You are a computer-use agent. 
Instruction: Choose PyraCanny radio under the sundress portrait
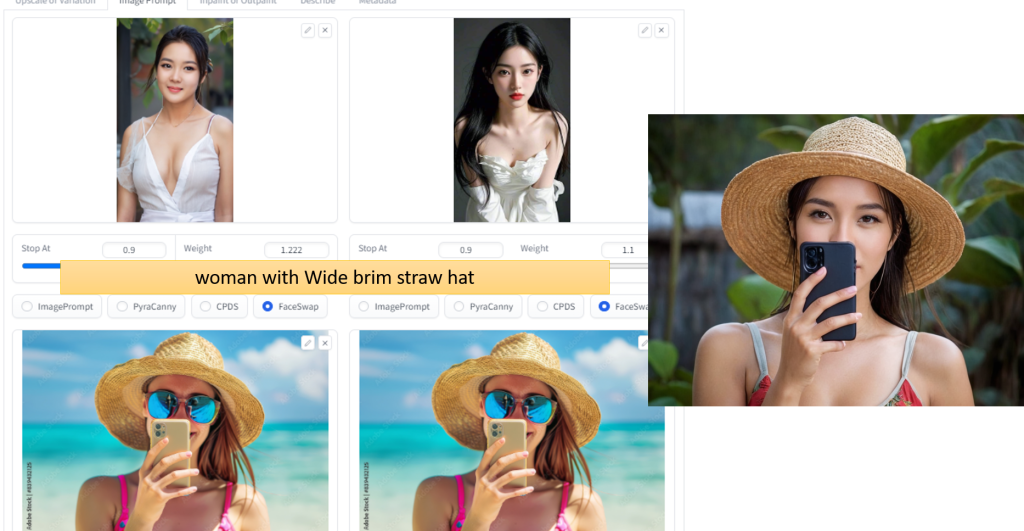pyautogui.click(x=122, y=307)
